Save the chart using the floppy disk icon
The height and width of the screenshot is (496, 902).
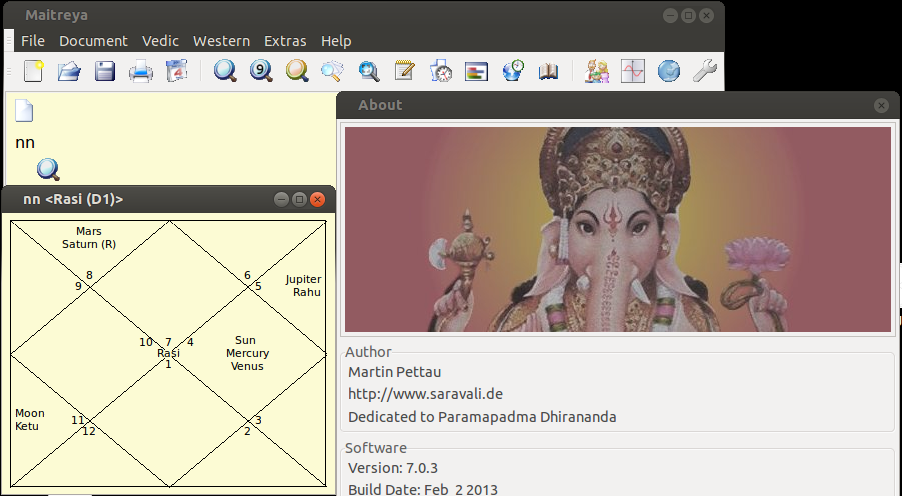pyautogui.click(x=105, y=71)
